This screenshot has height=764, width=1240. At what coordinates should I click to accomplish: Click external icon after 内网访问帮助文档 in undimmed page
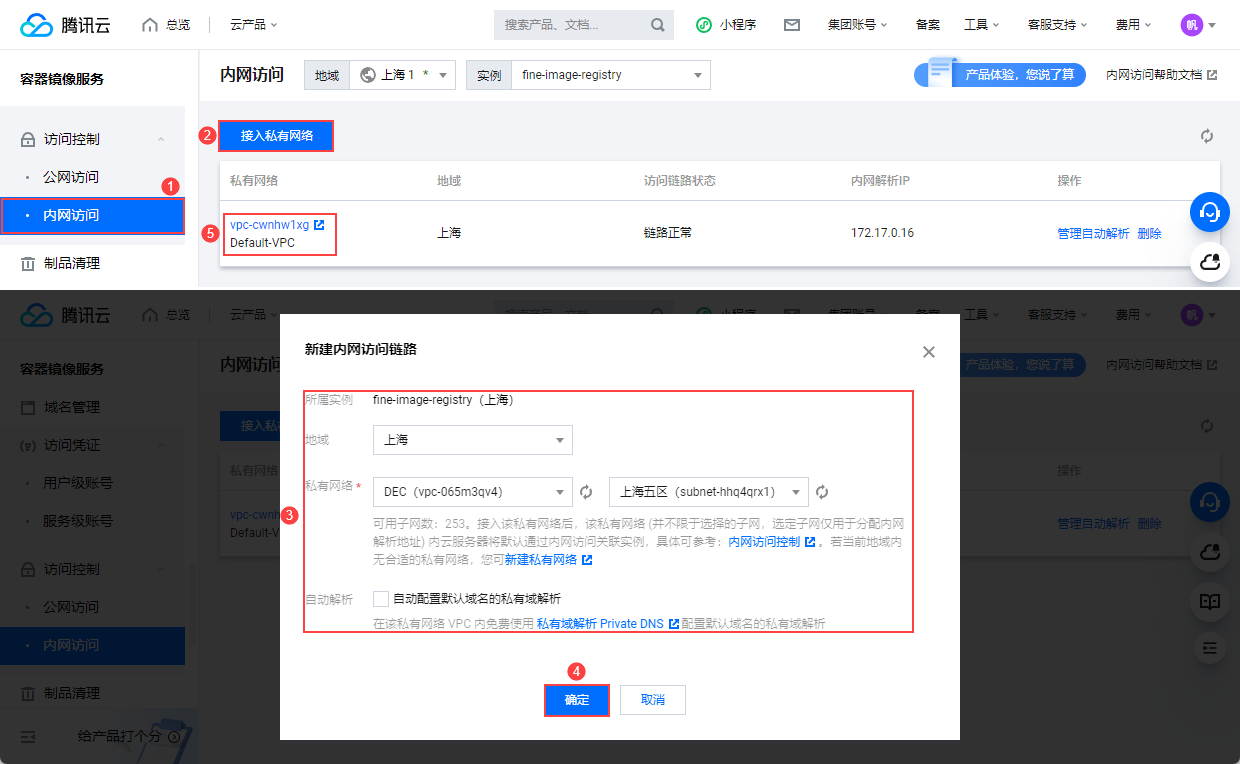[x=1212, y=75]
